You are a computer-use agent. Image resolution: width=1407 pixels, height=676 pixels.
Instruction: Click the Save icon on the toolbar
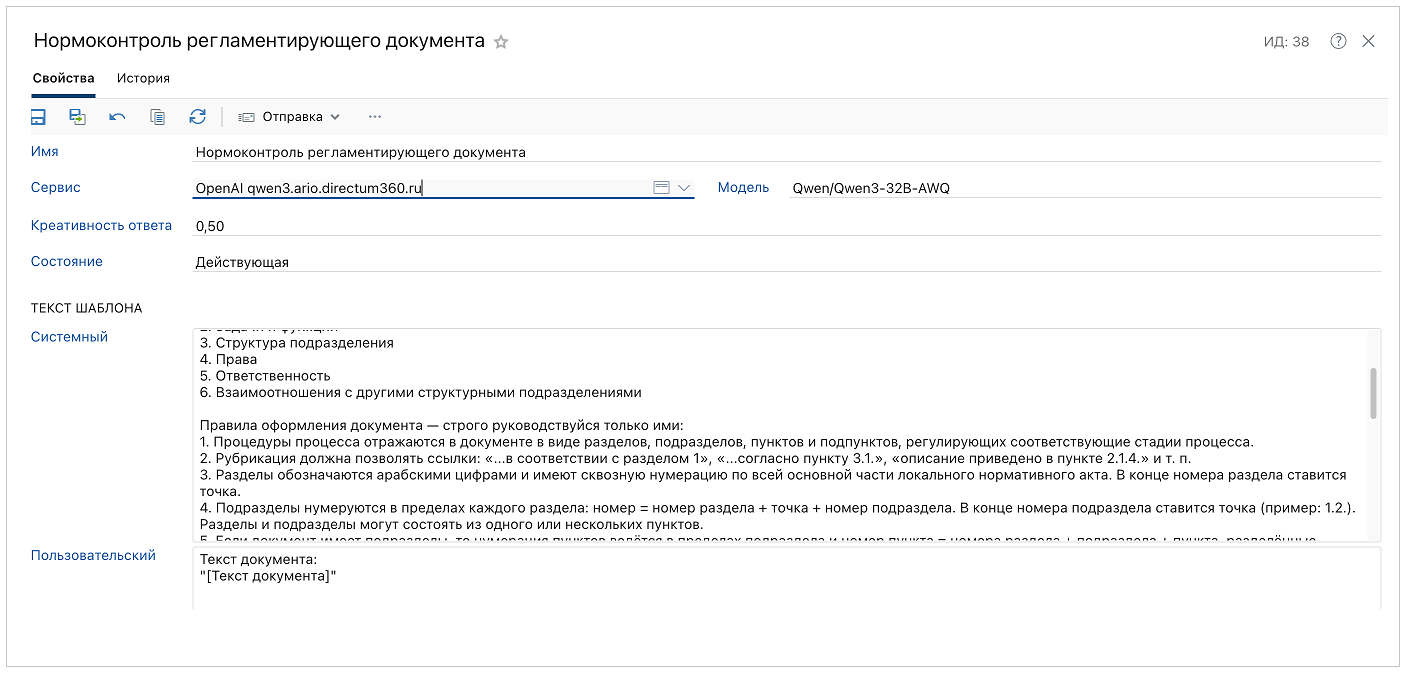click(38, 117)
